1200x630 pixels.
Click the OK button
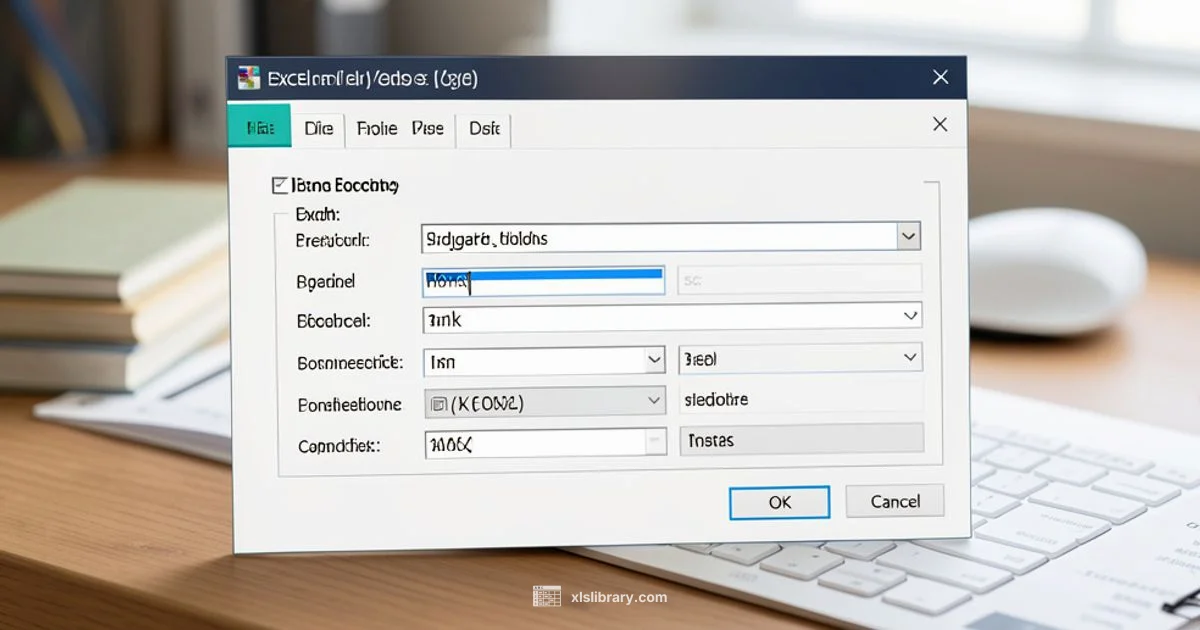point(780,503)
